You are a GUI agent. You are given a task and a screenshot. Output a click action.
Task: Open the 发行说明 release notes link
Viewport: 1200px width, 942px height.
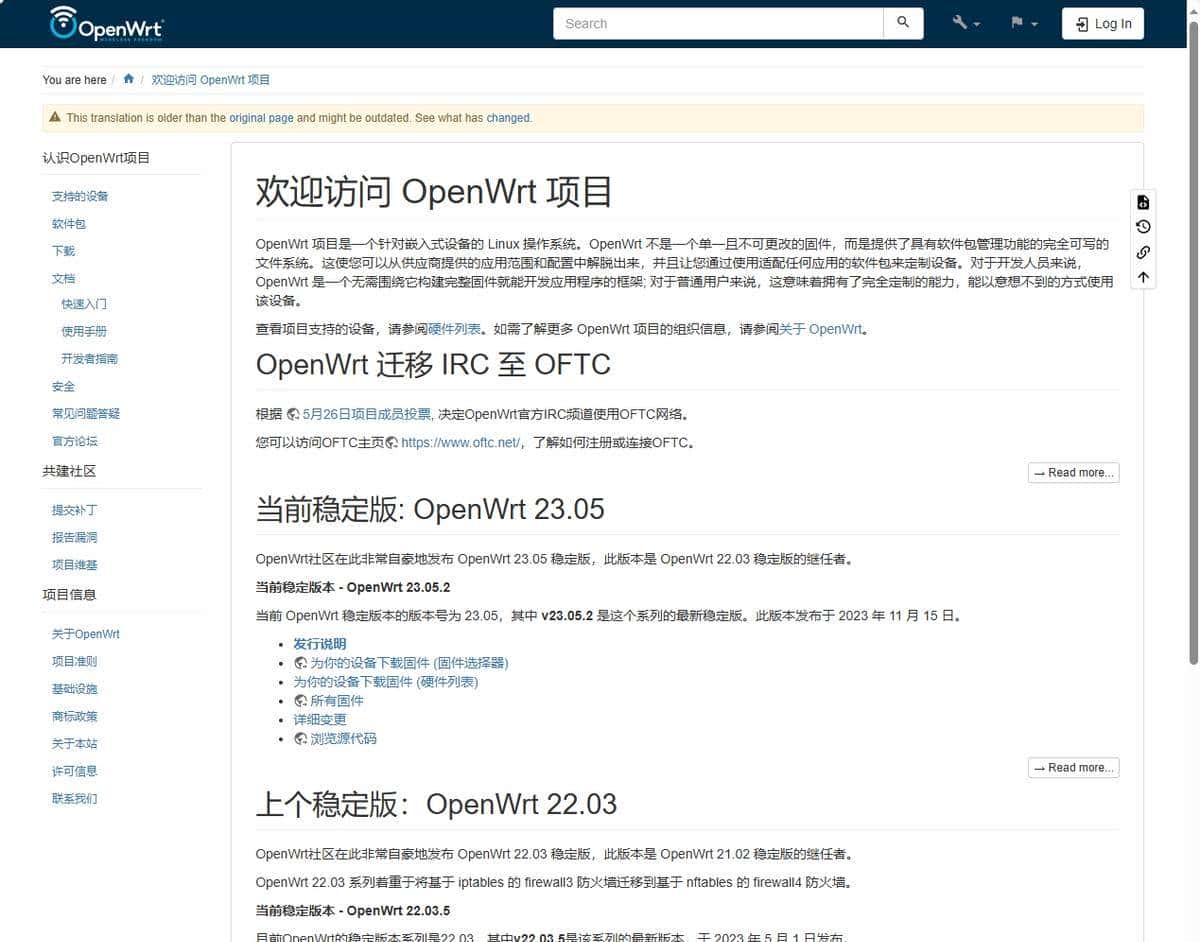click(319, 643)
